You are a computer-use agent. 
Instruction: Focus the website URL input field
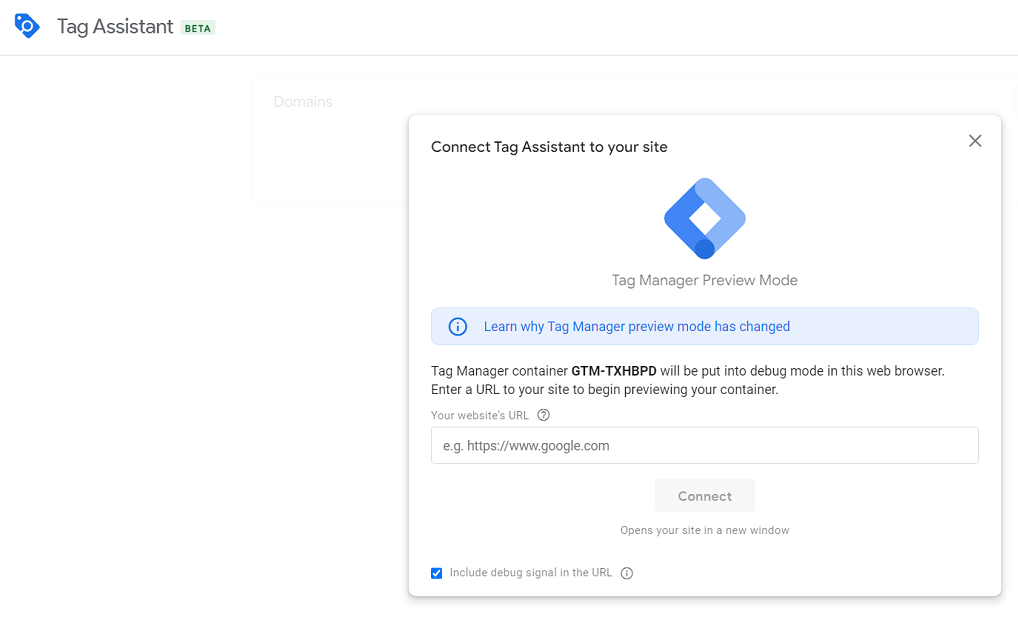point(704,446)
